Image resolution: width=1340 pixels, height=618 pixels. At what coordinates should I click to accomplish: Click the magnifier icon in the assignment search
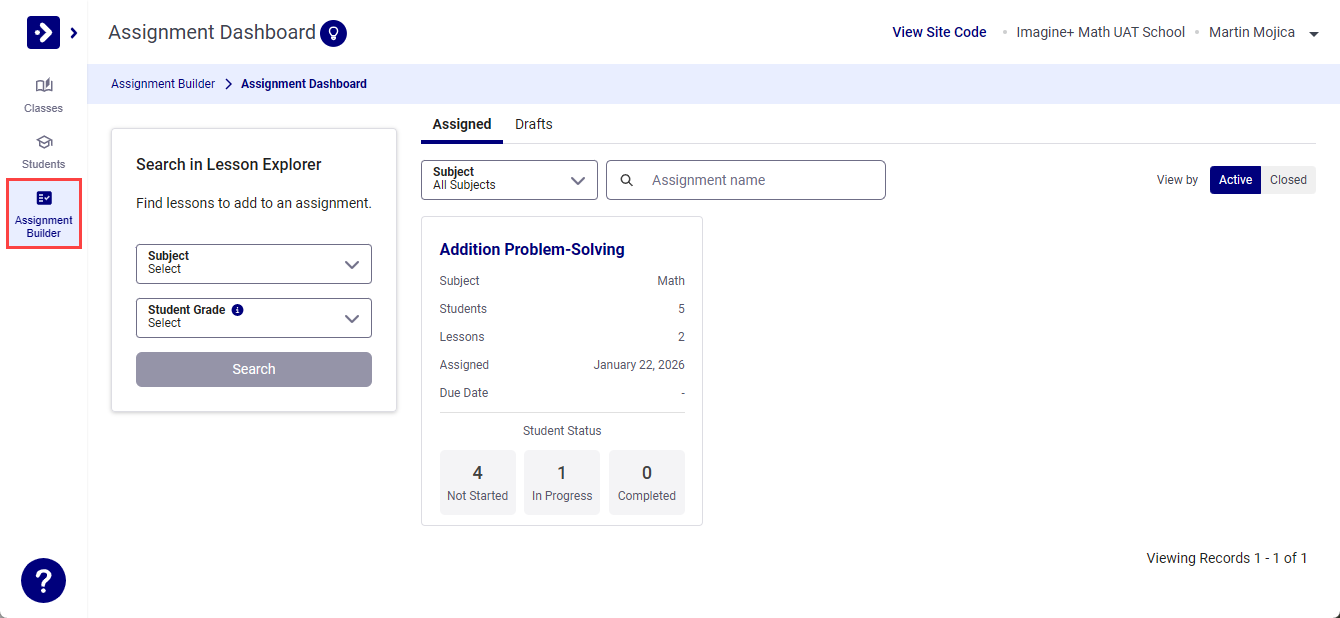pyautogui.click(x=627, y=180)
